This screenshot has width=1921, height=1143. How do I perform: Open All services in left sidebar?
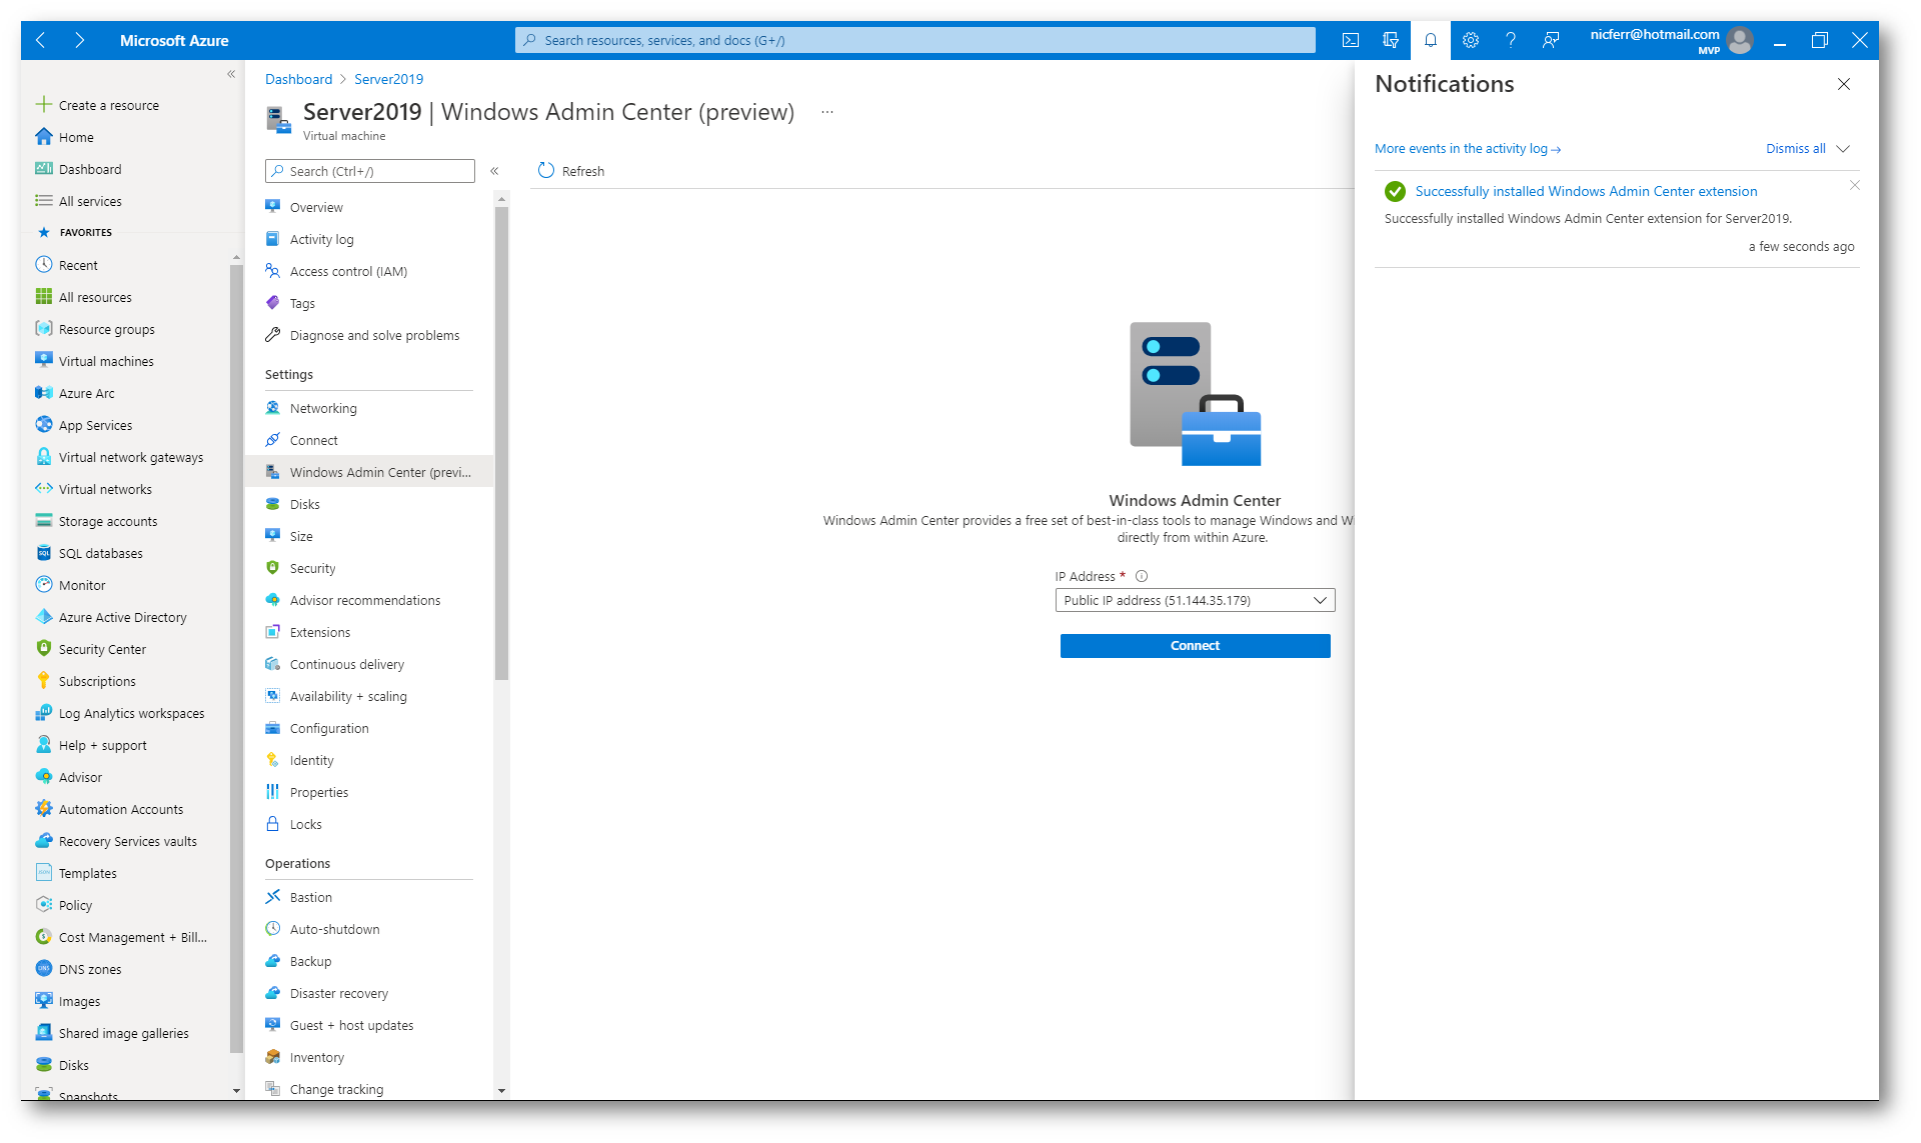(x=90, y=201)
